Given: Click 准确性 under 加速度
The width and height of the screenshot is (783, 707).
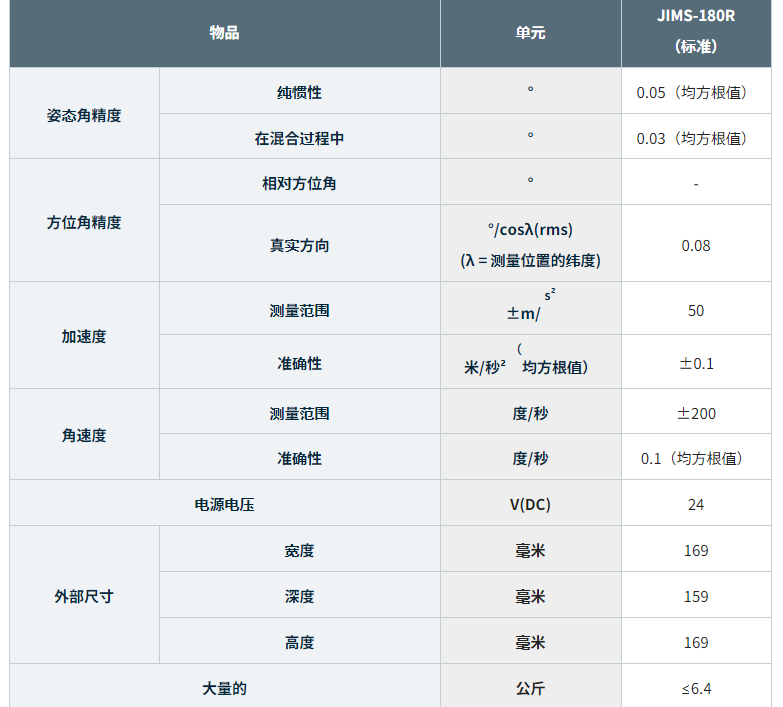Looking at the screenshot, I should [x=300, y=361].
